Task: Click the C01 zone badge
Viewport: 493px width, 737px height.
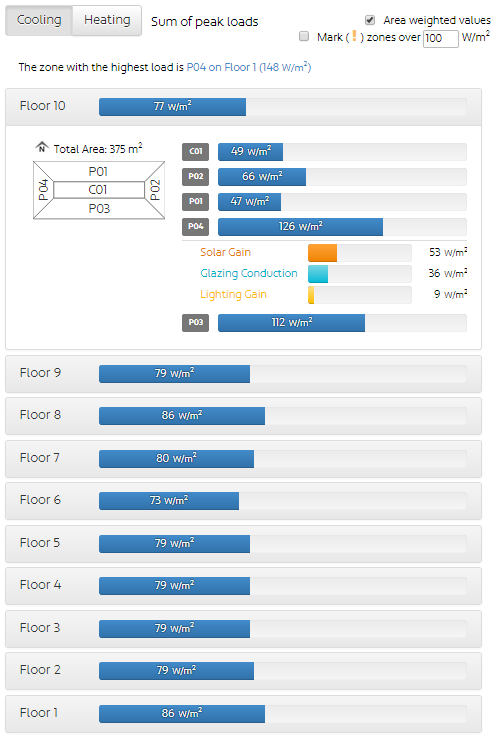Action: click(196, 152)
